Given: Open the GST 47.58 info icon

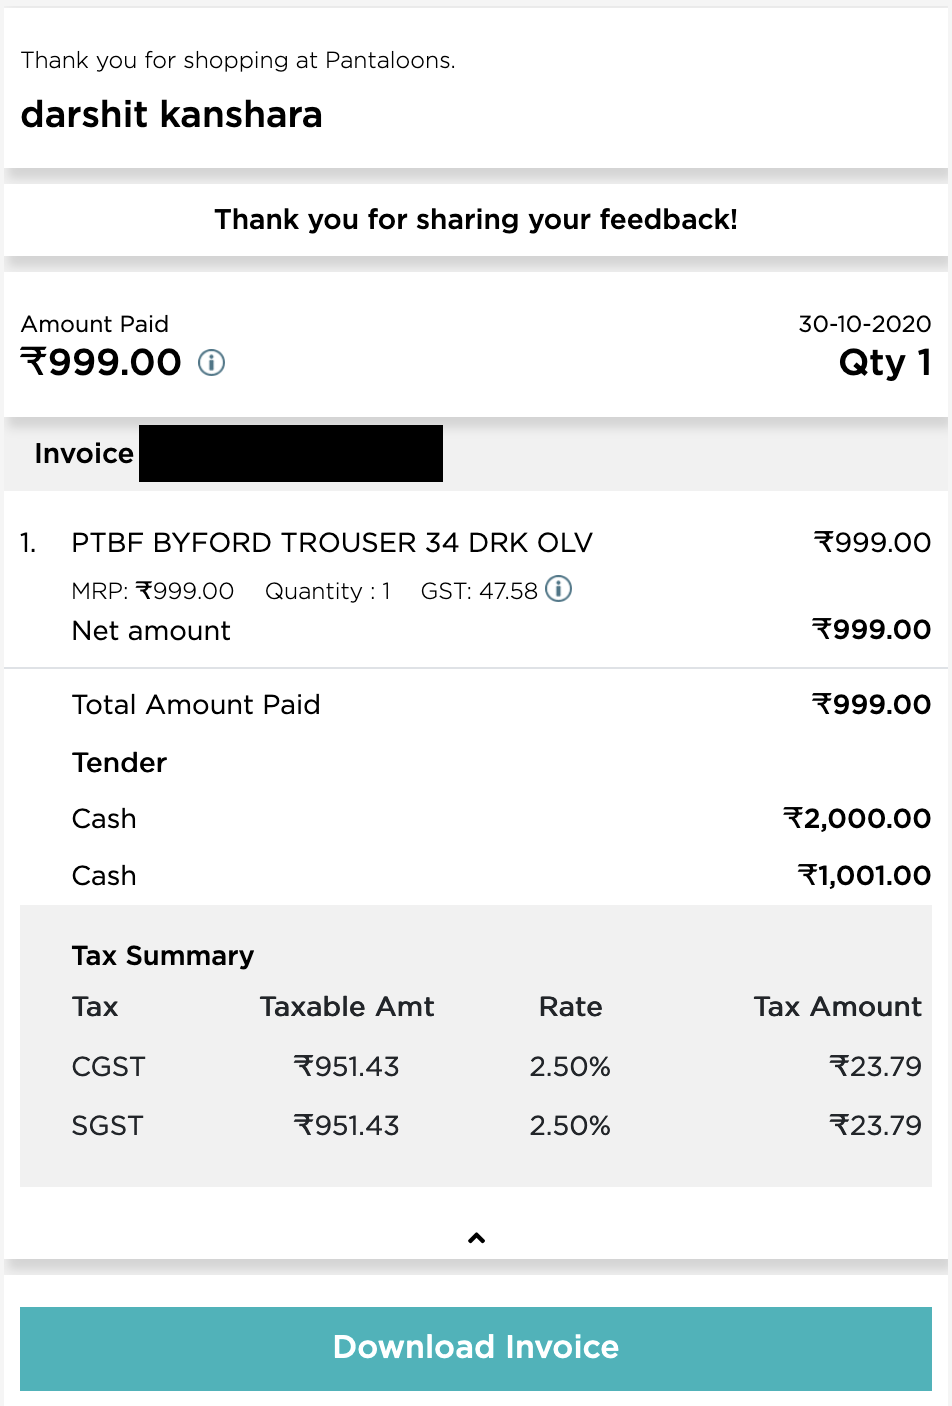Looking at the screenshot, I should [558, 589].
